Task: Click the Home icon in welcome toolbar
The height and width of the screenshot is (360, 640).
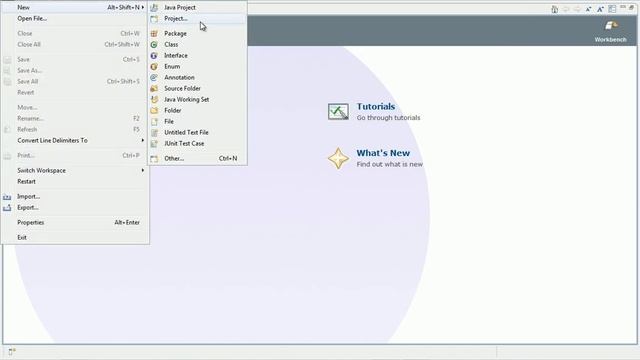Action: (x=554, y=9)
